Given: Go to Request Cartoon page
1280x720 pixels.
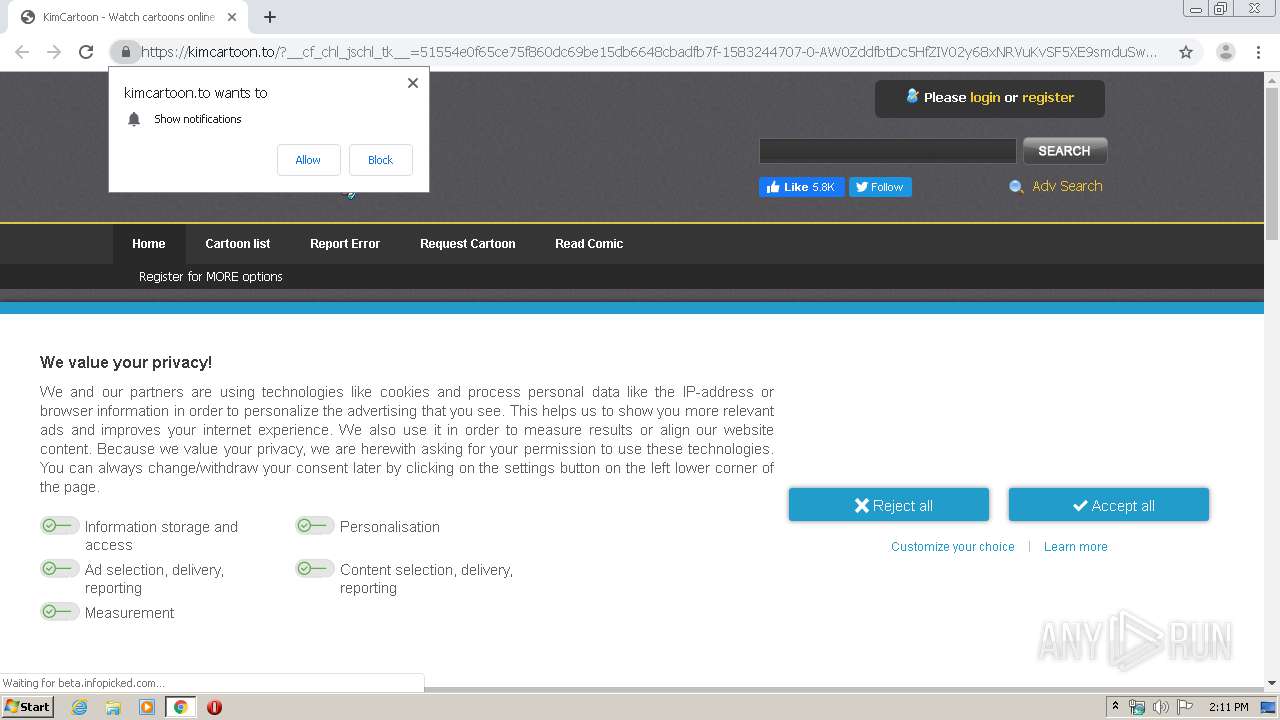Looking at the screenshot, I should tap(468, 244).
